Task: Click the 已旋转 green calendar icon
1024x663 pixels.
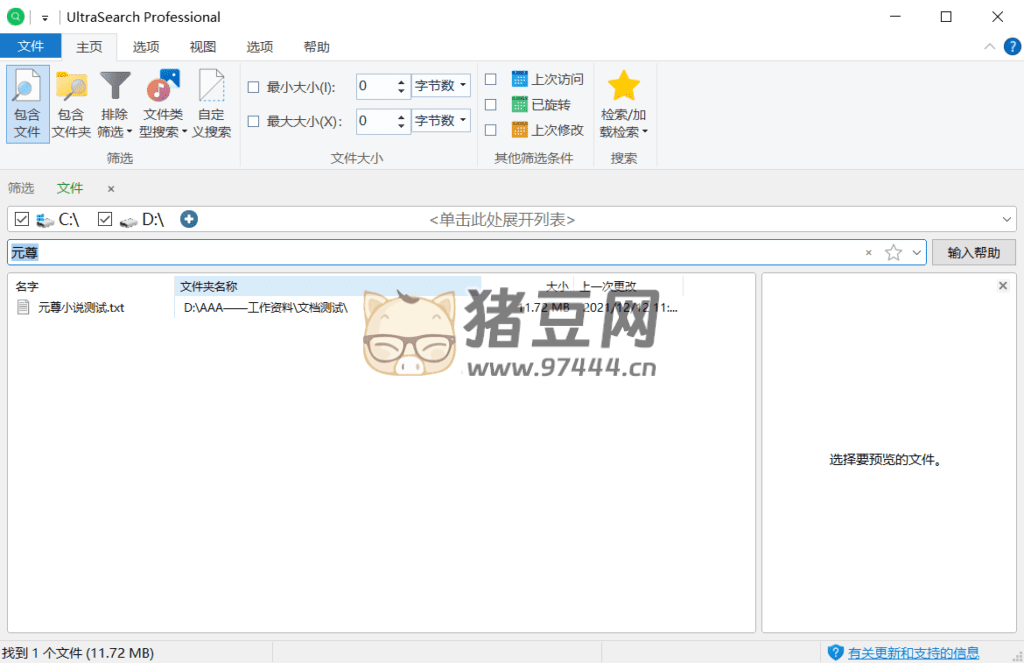Action: 519,105
